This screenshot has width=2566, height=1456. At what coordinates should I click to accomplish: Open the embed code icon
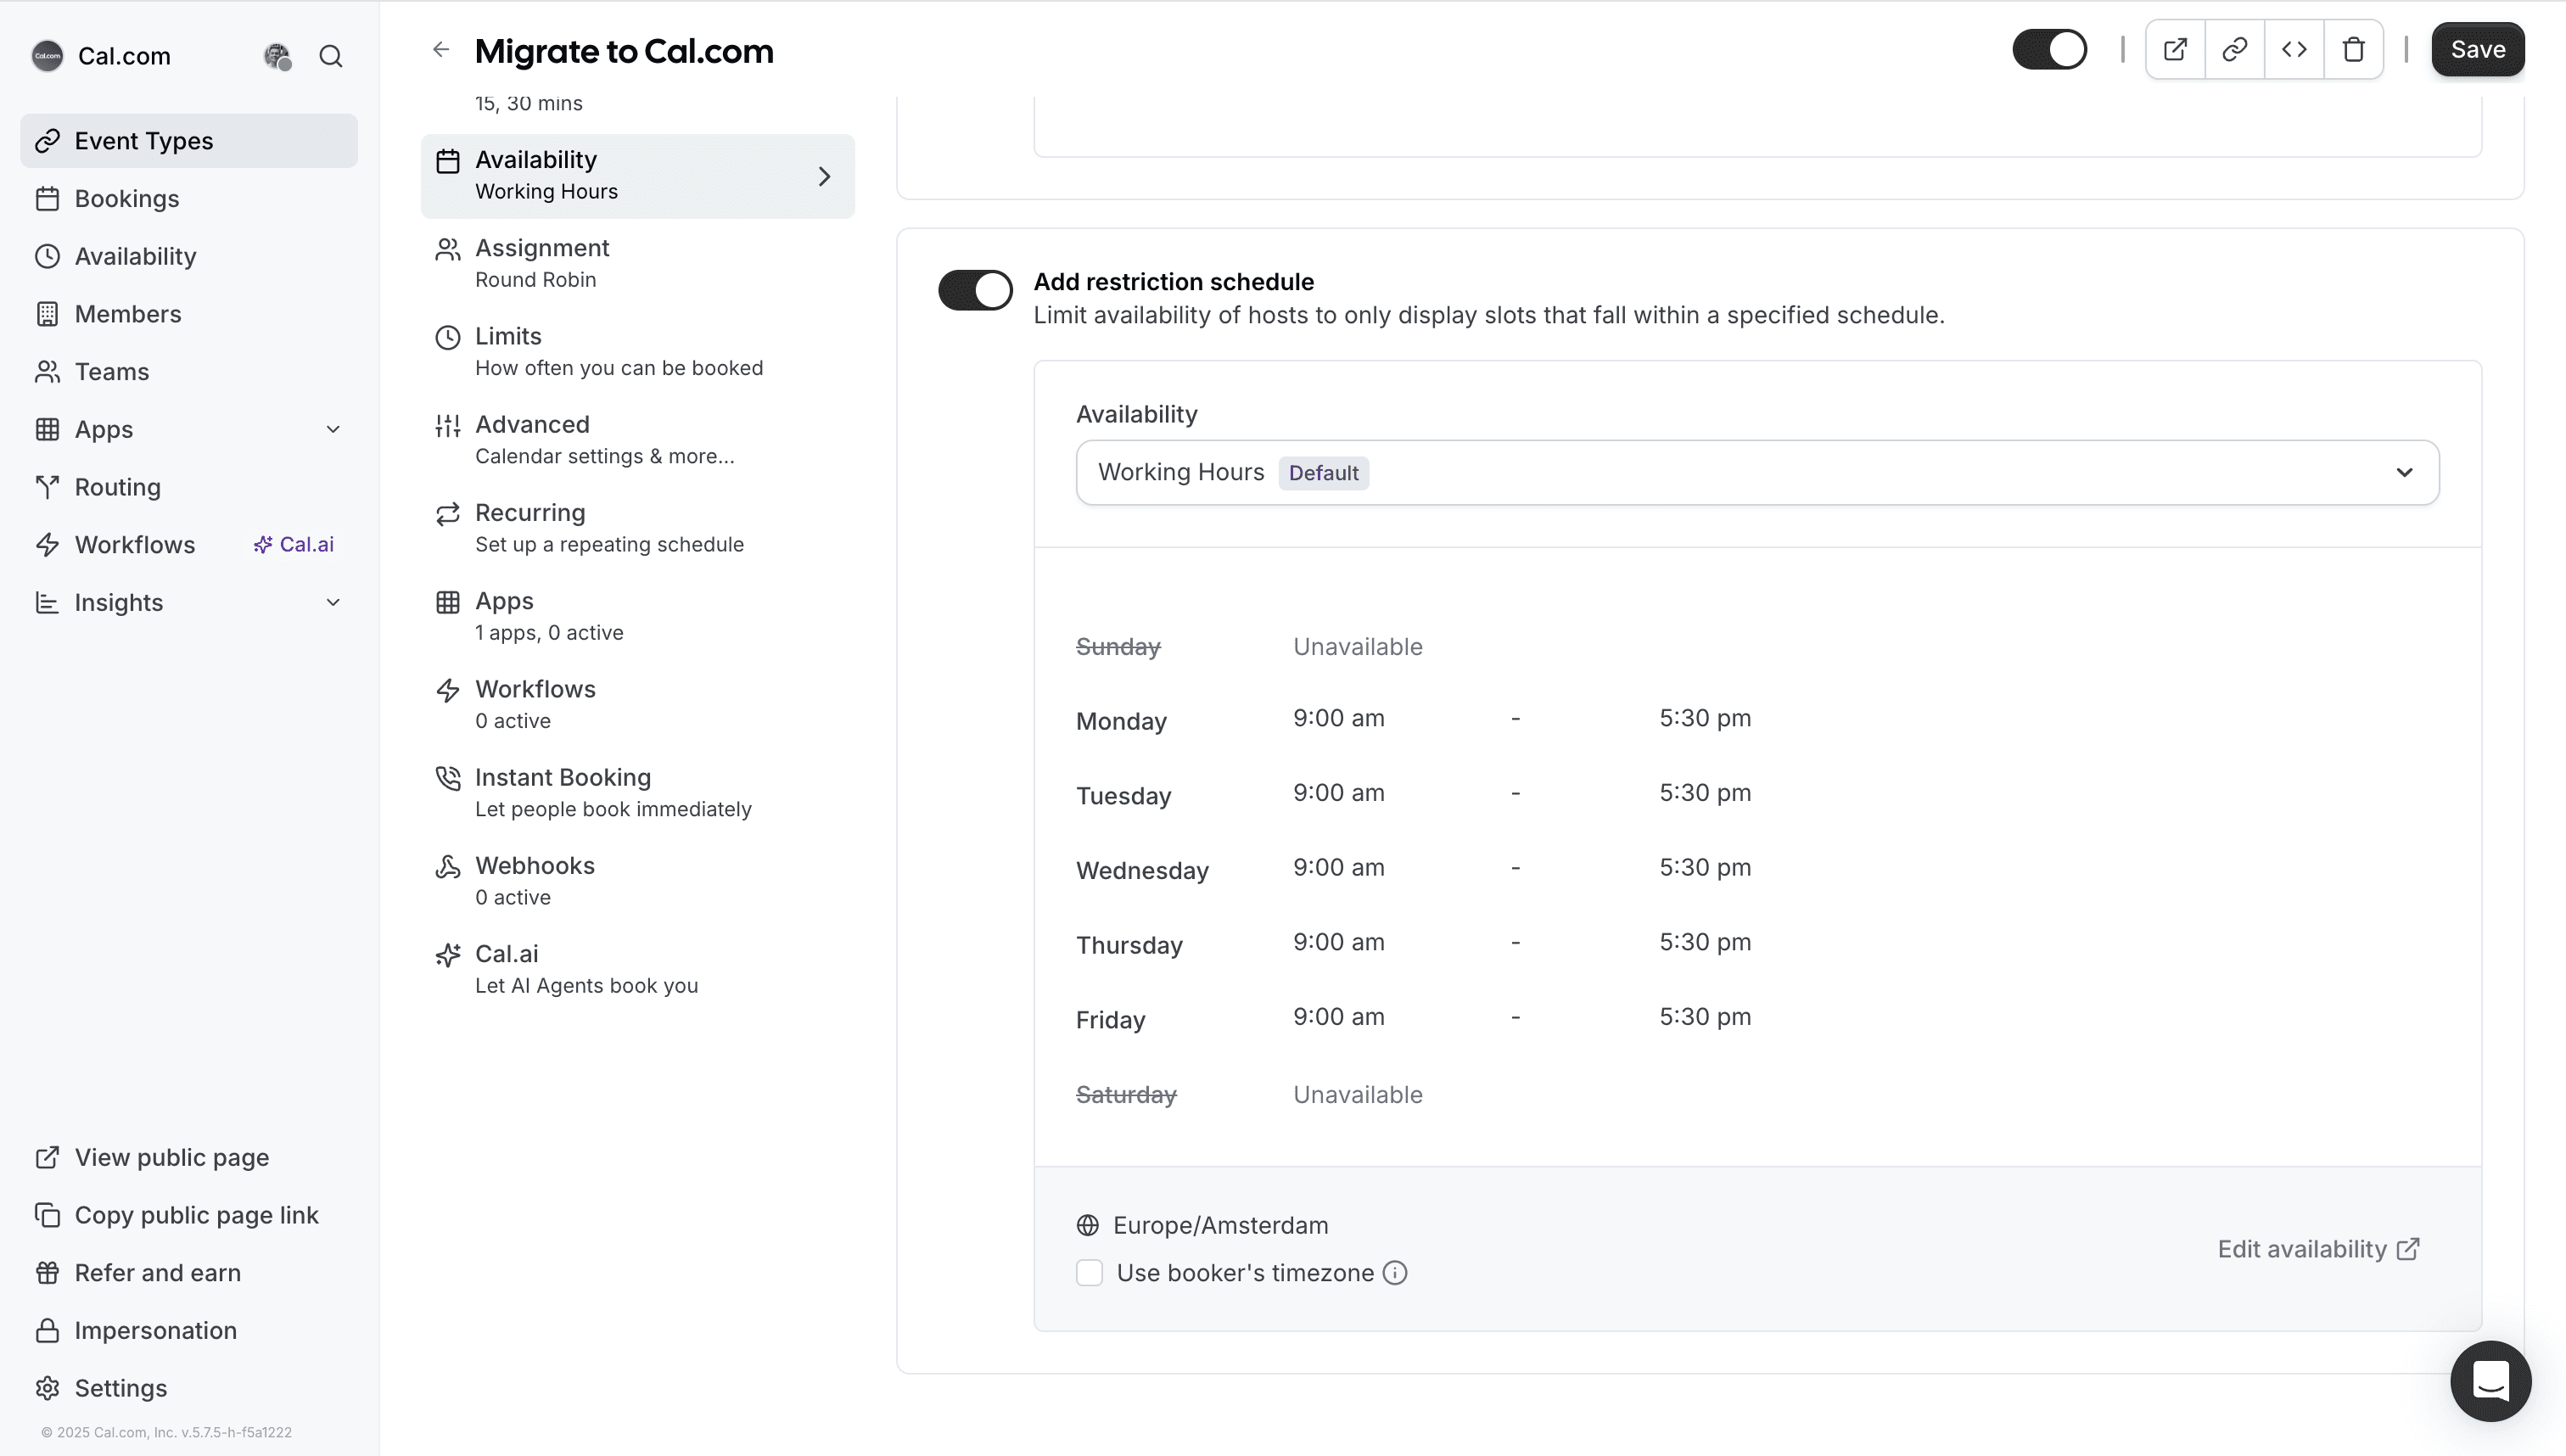pos(2294,49)
